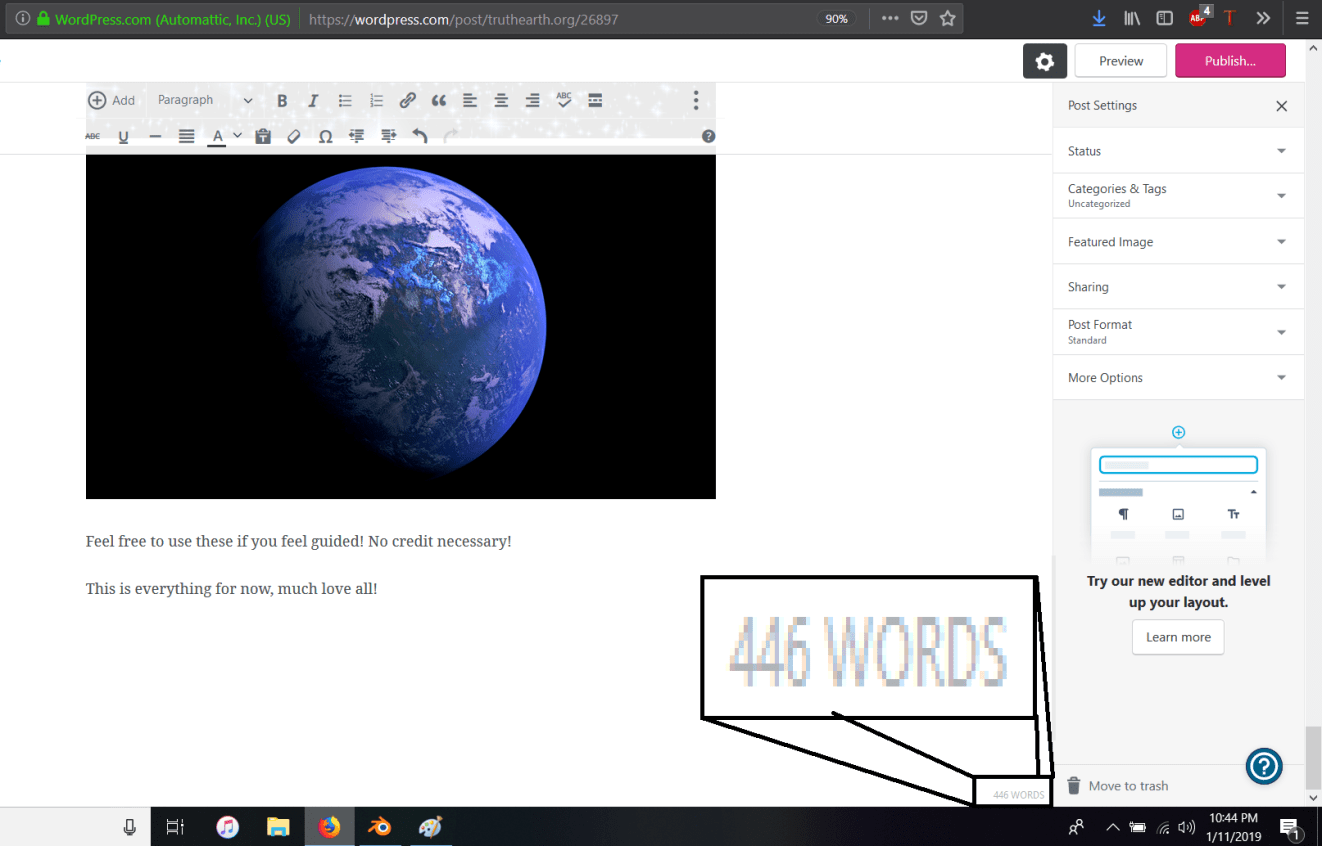The image size is (1322, 846).
Task: Click the Add block plus icon
Action: [98, 100]
